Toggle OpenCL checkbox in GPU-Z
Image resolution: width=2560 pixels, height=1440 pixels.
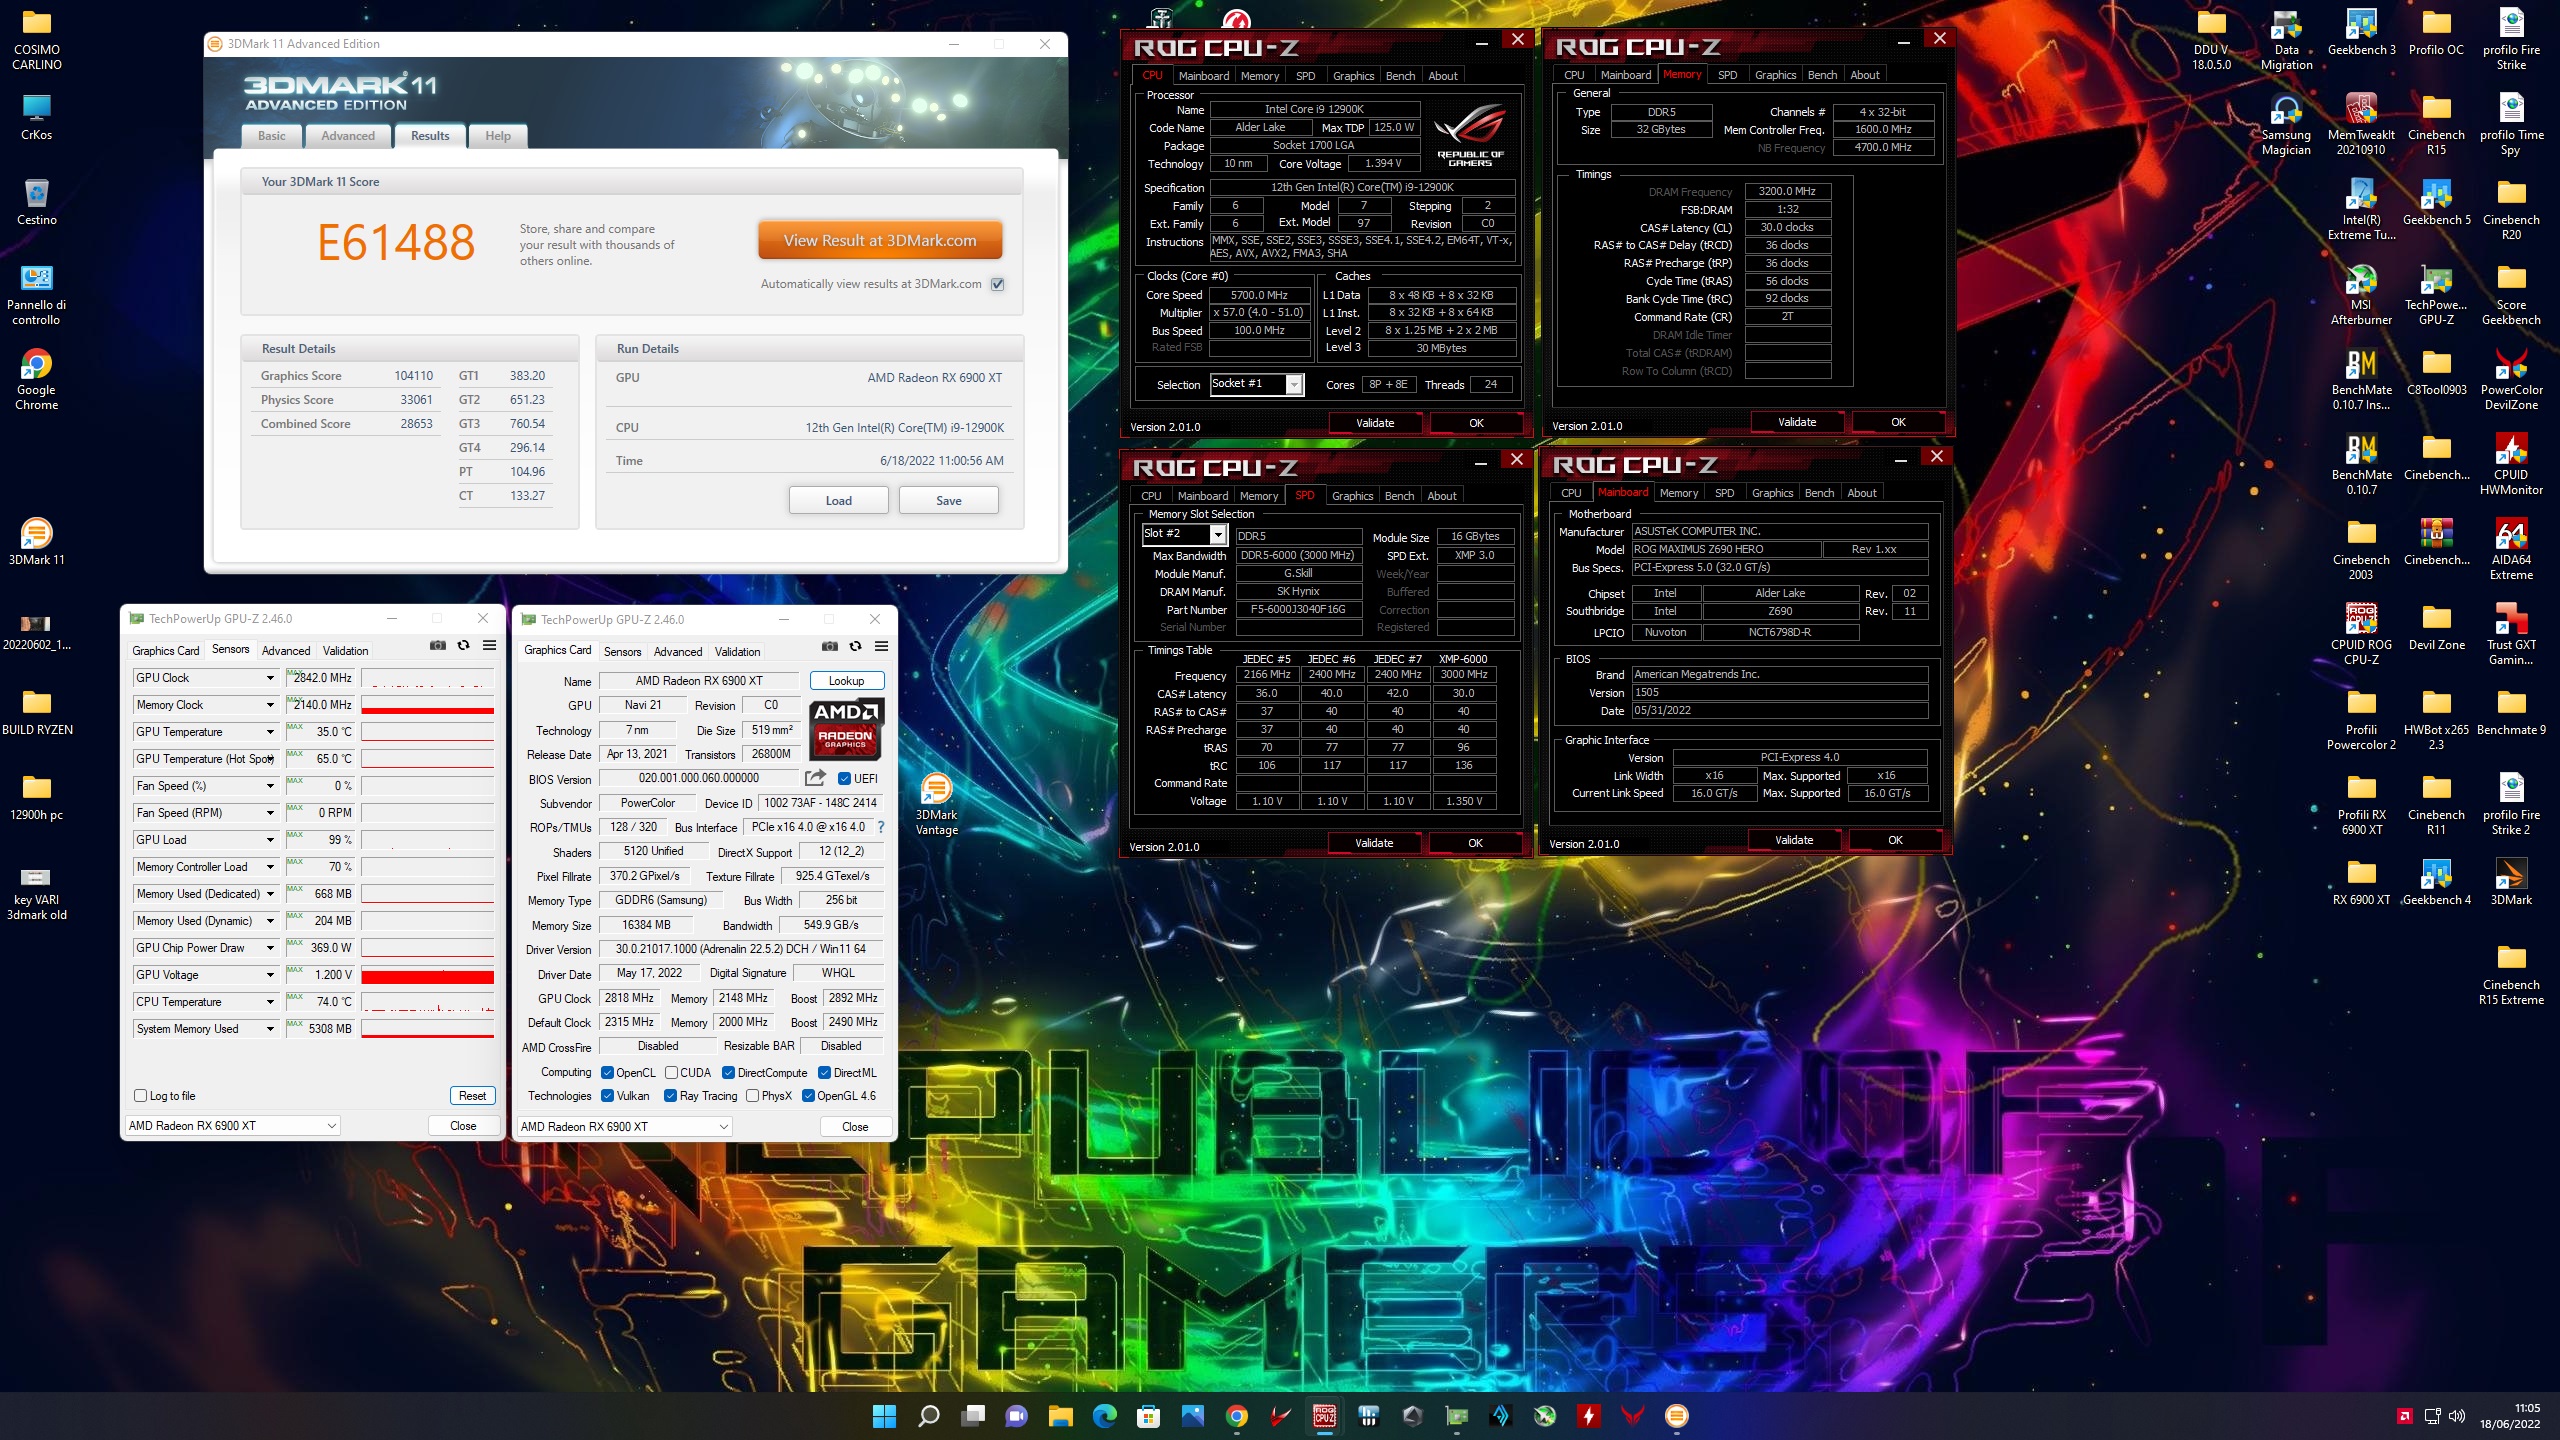[607, 1073]
